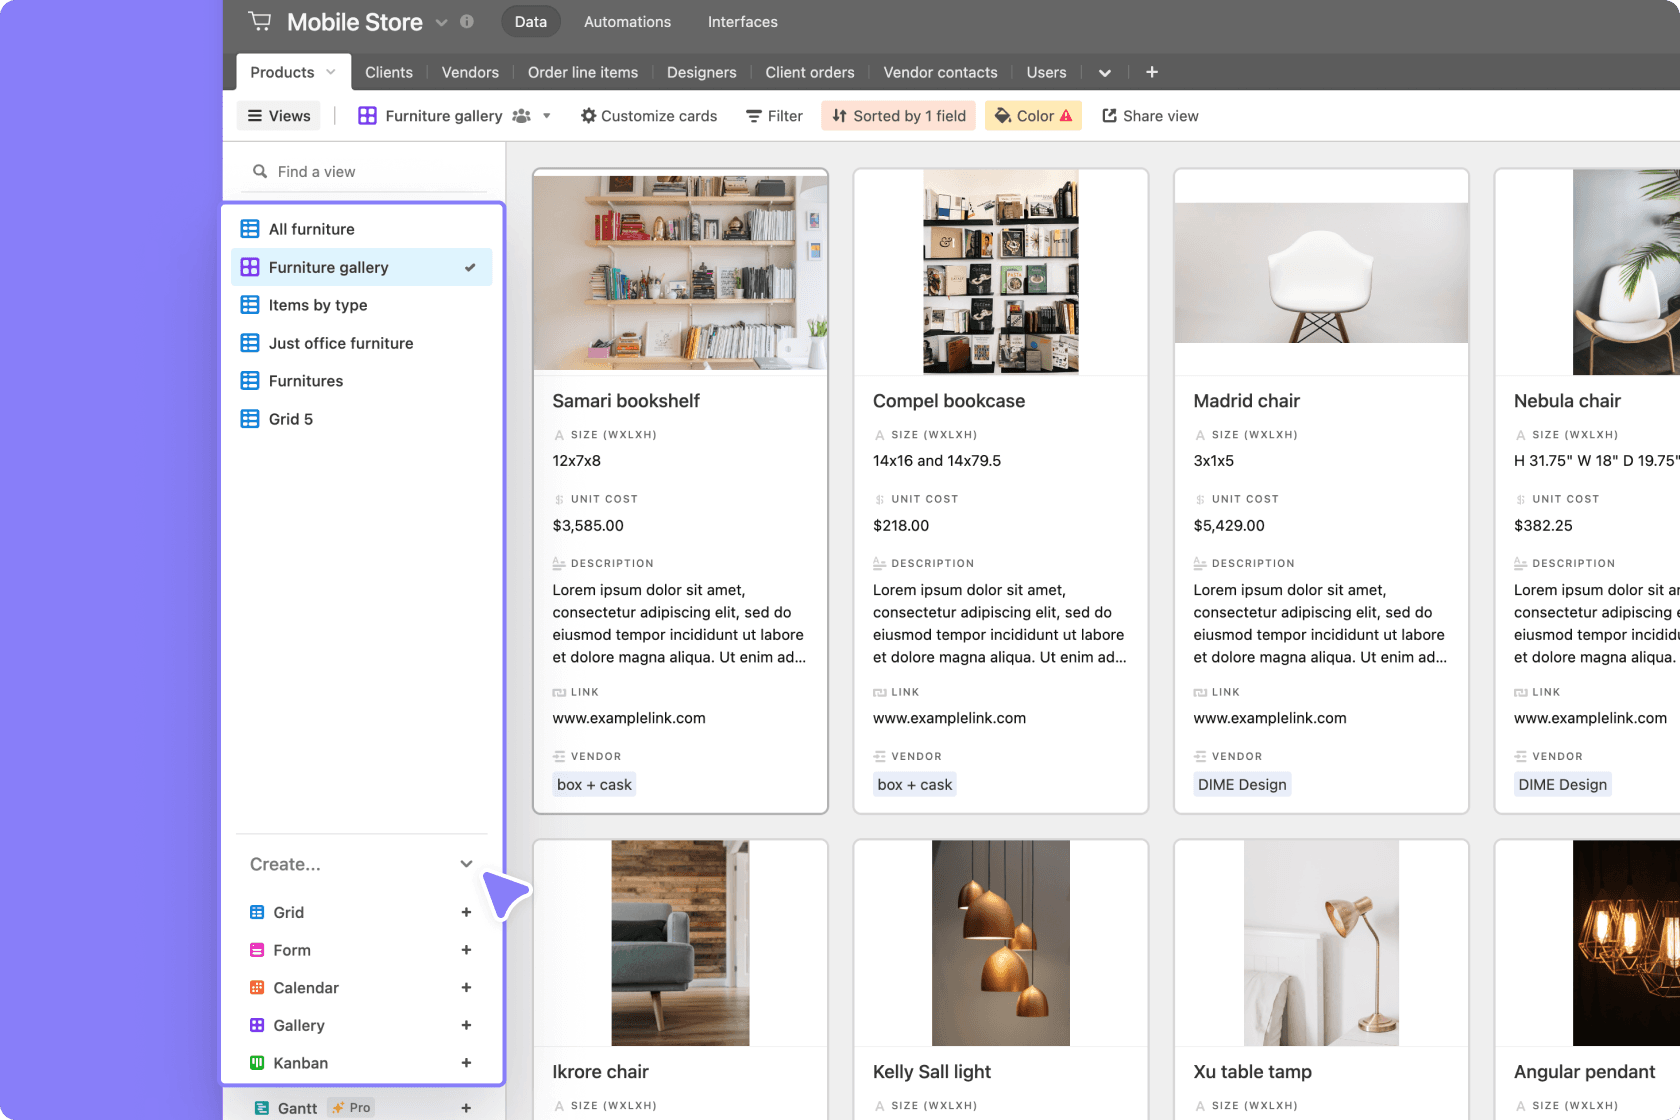Click the Pro badge beside Gantt
This screenshot has height=1120, width=1680.
tap(351, 1108)
